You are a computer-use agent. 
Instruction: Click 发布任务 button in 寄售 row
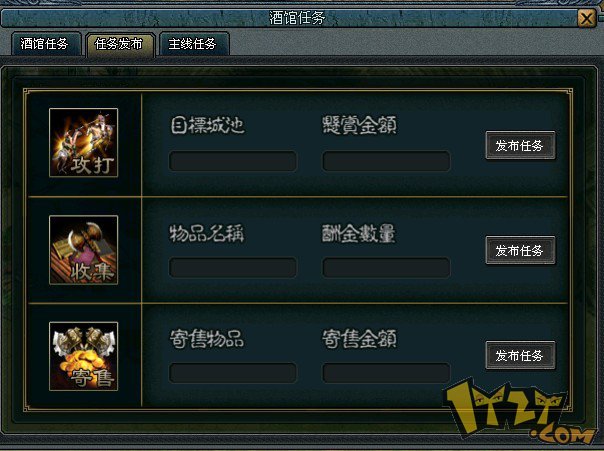[520, 355]
